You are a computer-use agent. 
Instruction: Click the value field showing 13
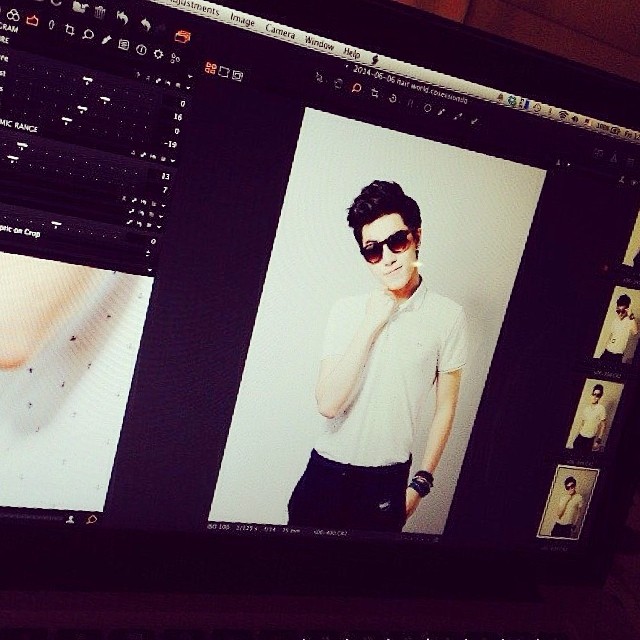point(165,176)
